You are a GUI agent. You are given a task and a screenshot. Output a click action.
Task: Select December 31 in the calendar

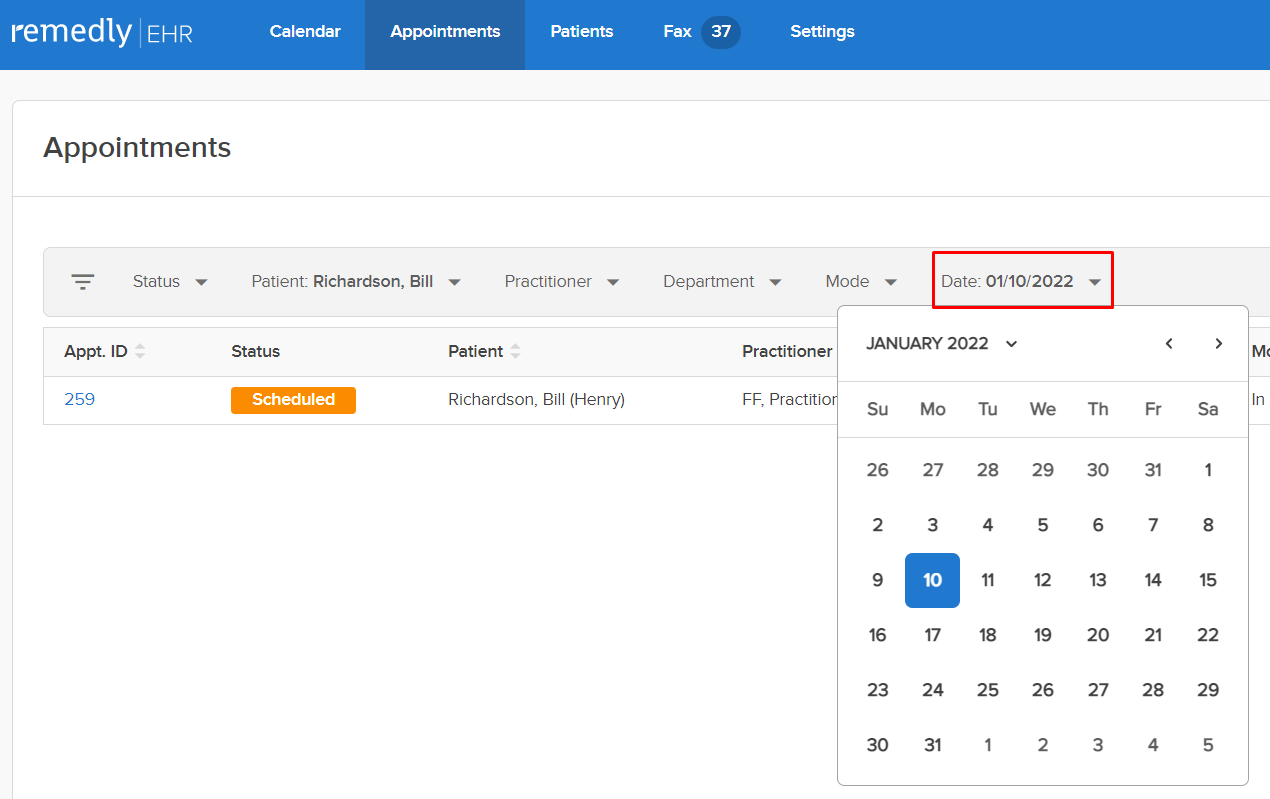(1153, 470)
